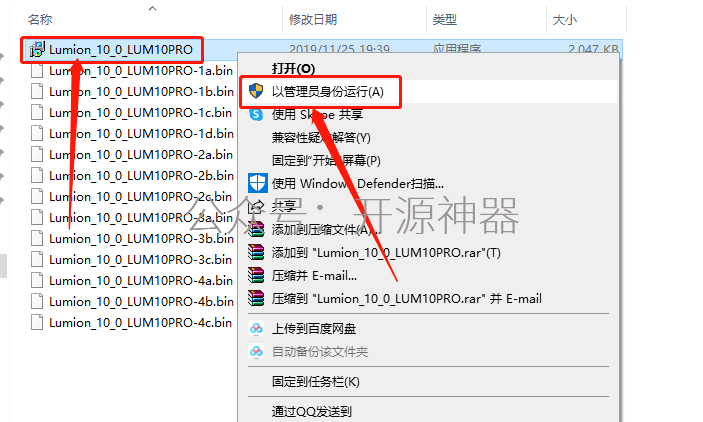Select file name Lumion_10_0_LUM10PRO-3a.bin
The image size is (703, 422).
click(141, 218)
